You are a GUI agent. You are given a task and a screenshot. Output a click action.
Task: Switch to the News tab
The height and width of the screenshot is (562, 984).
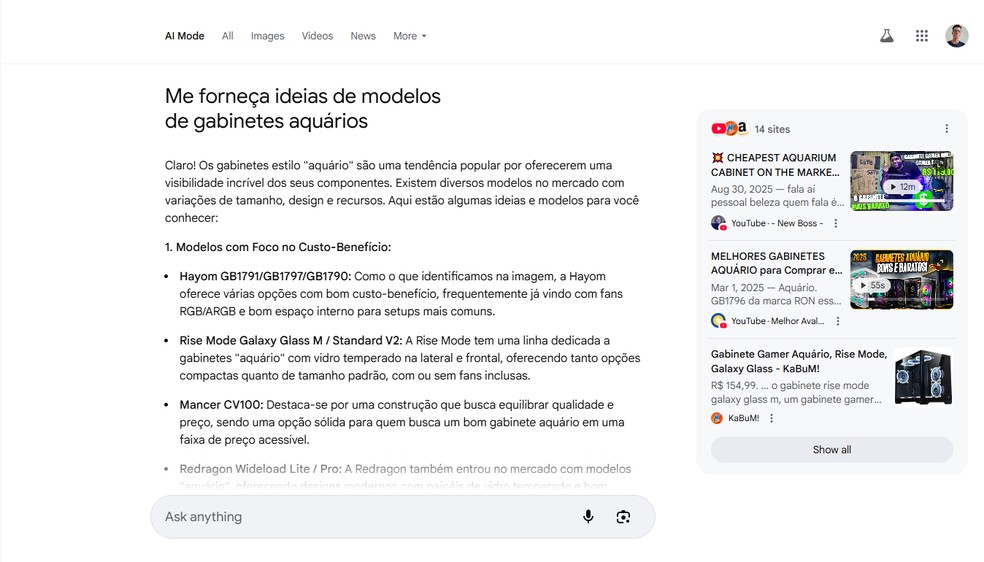coord(363,36)
